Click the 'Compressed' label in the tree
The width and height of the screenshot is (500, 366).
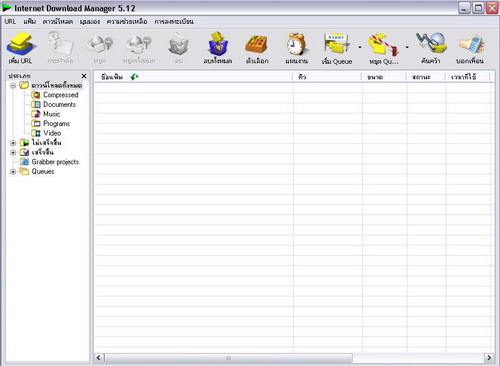(61, 95)
